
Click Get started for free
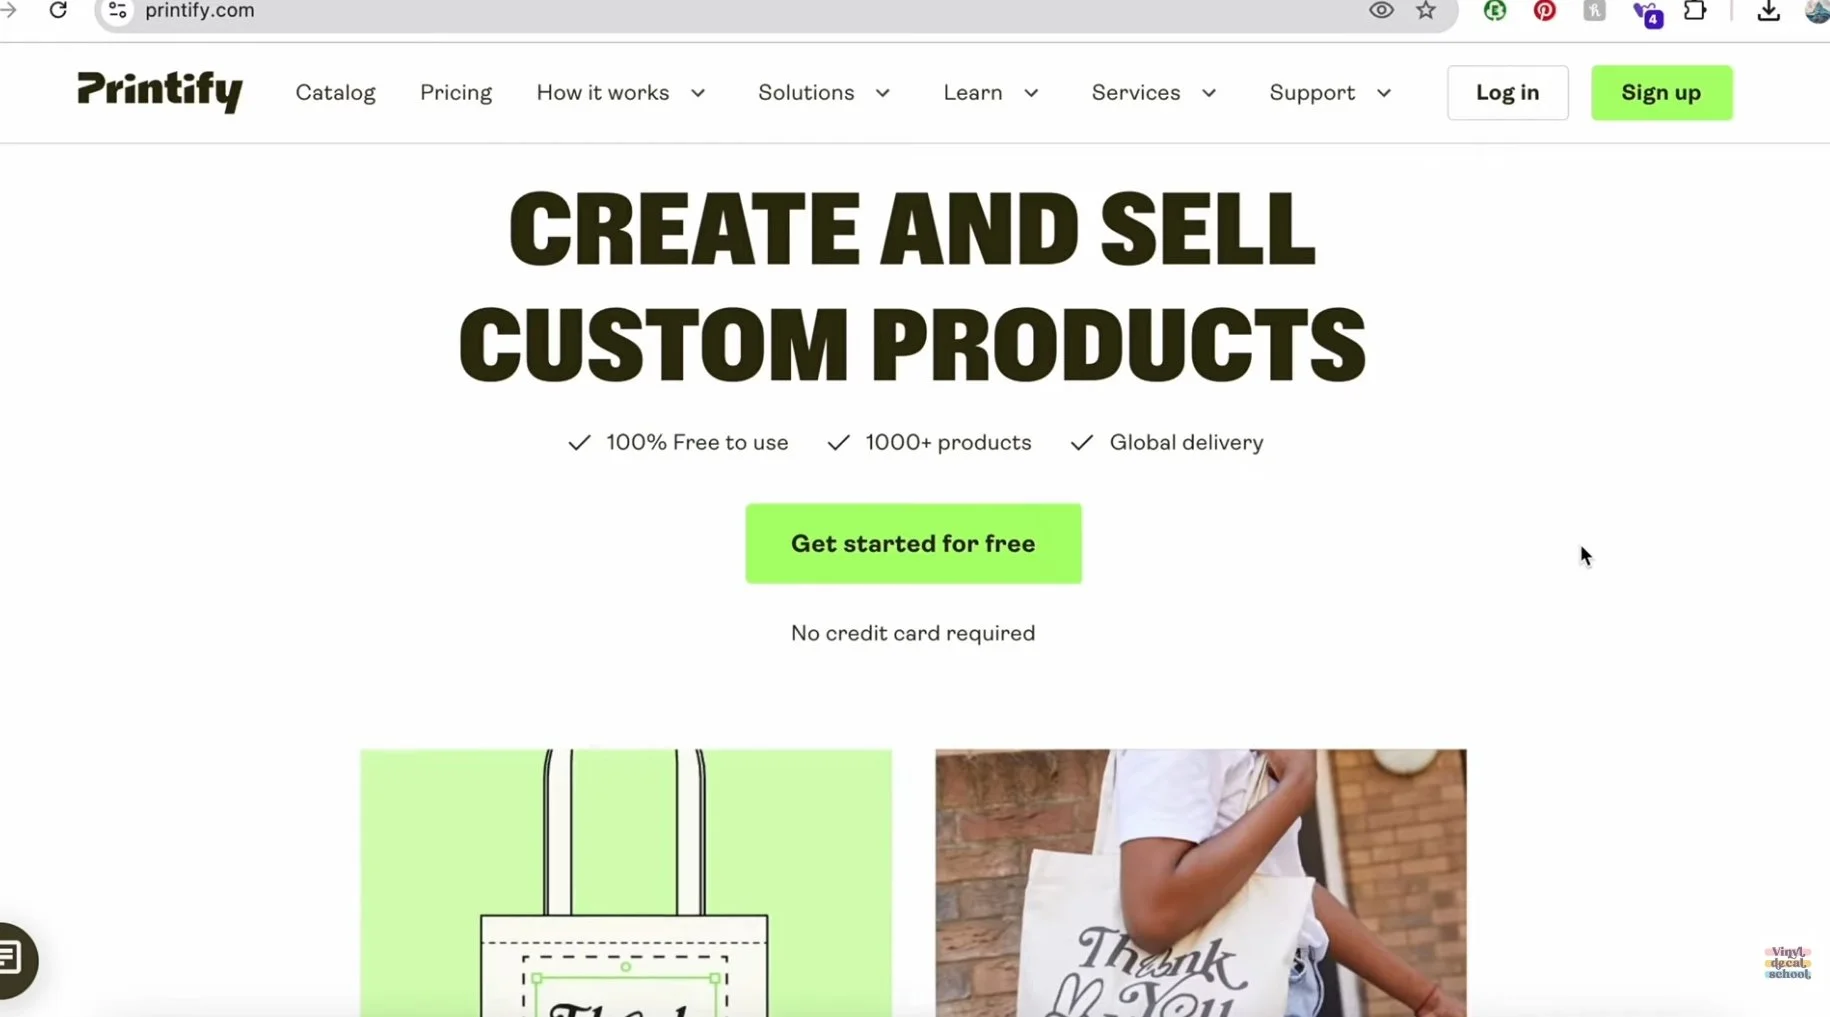(913, 543)
